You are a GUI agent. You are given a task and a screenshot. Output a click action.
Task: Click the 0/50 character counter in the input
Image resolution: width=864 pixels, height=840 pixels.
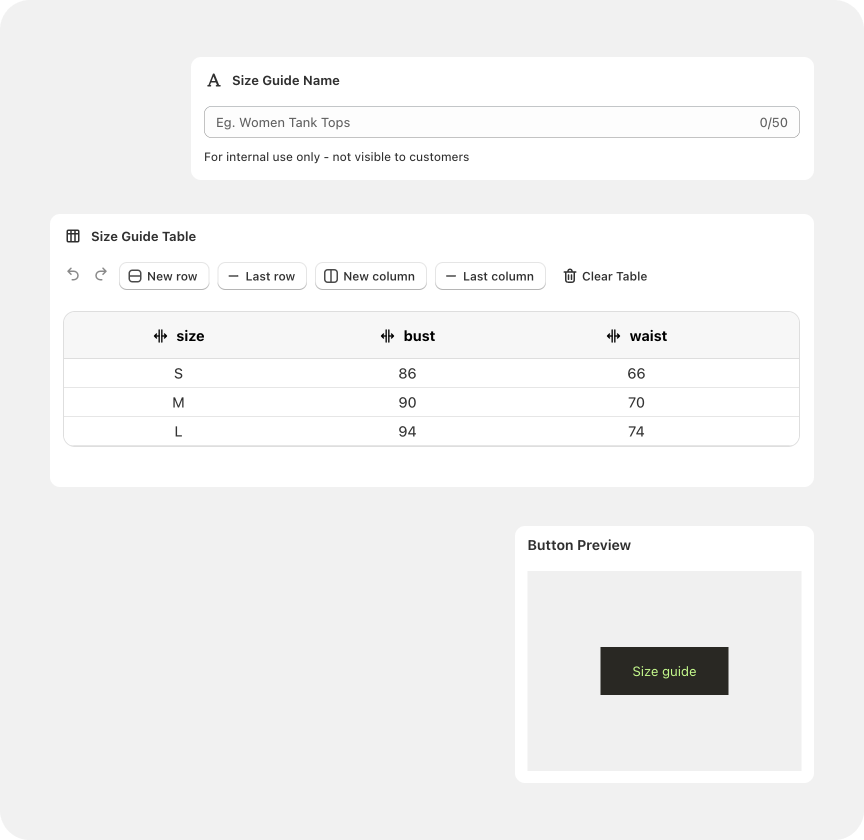pyautogui.click(x=773, y=122)
